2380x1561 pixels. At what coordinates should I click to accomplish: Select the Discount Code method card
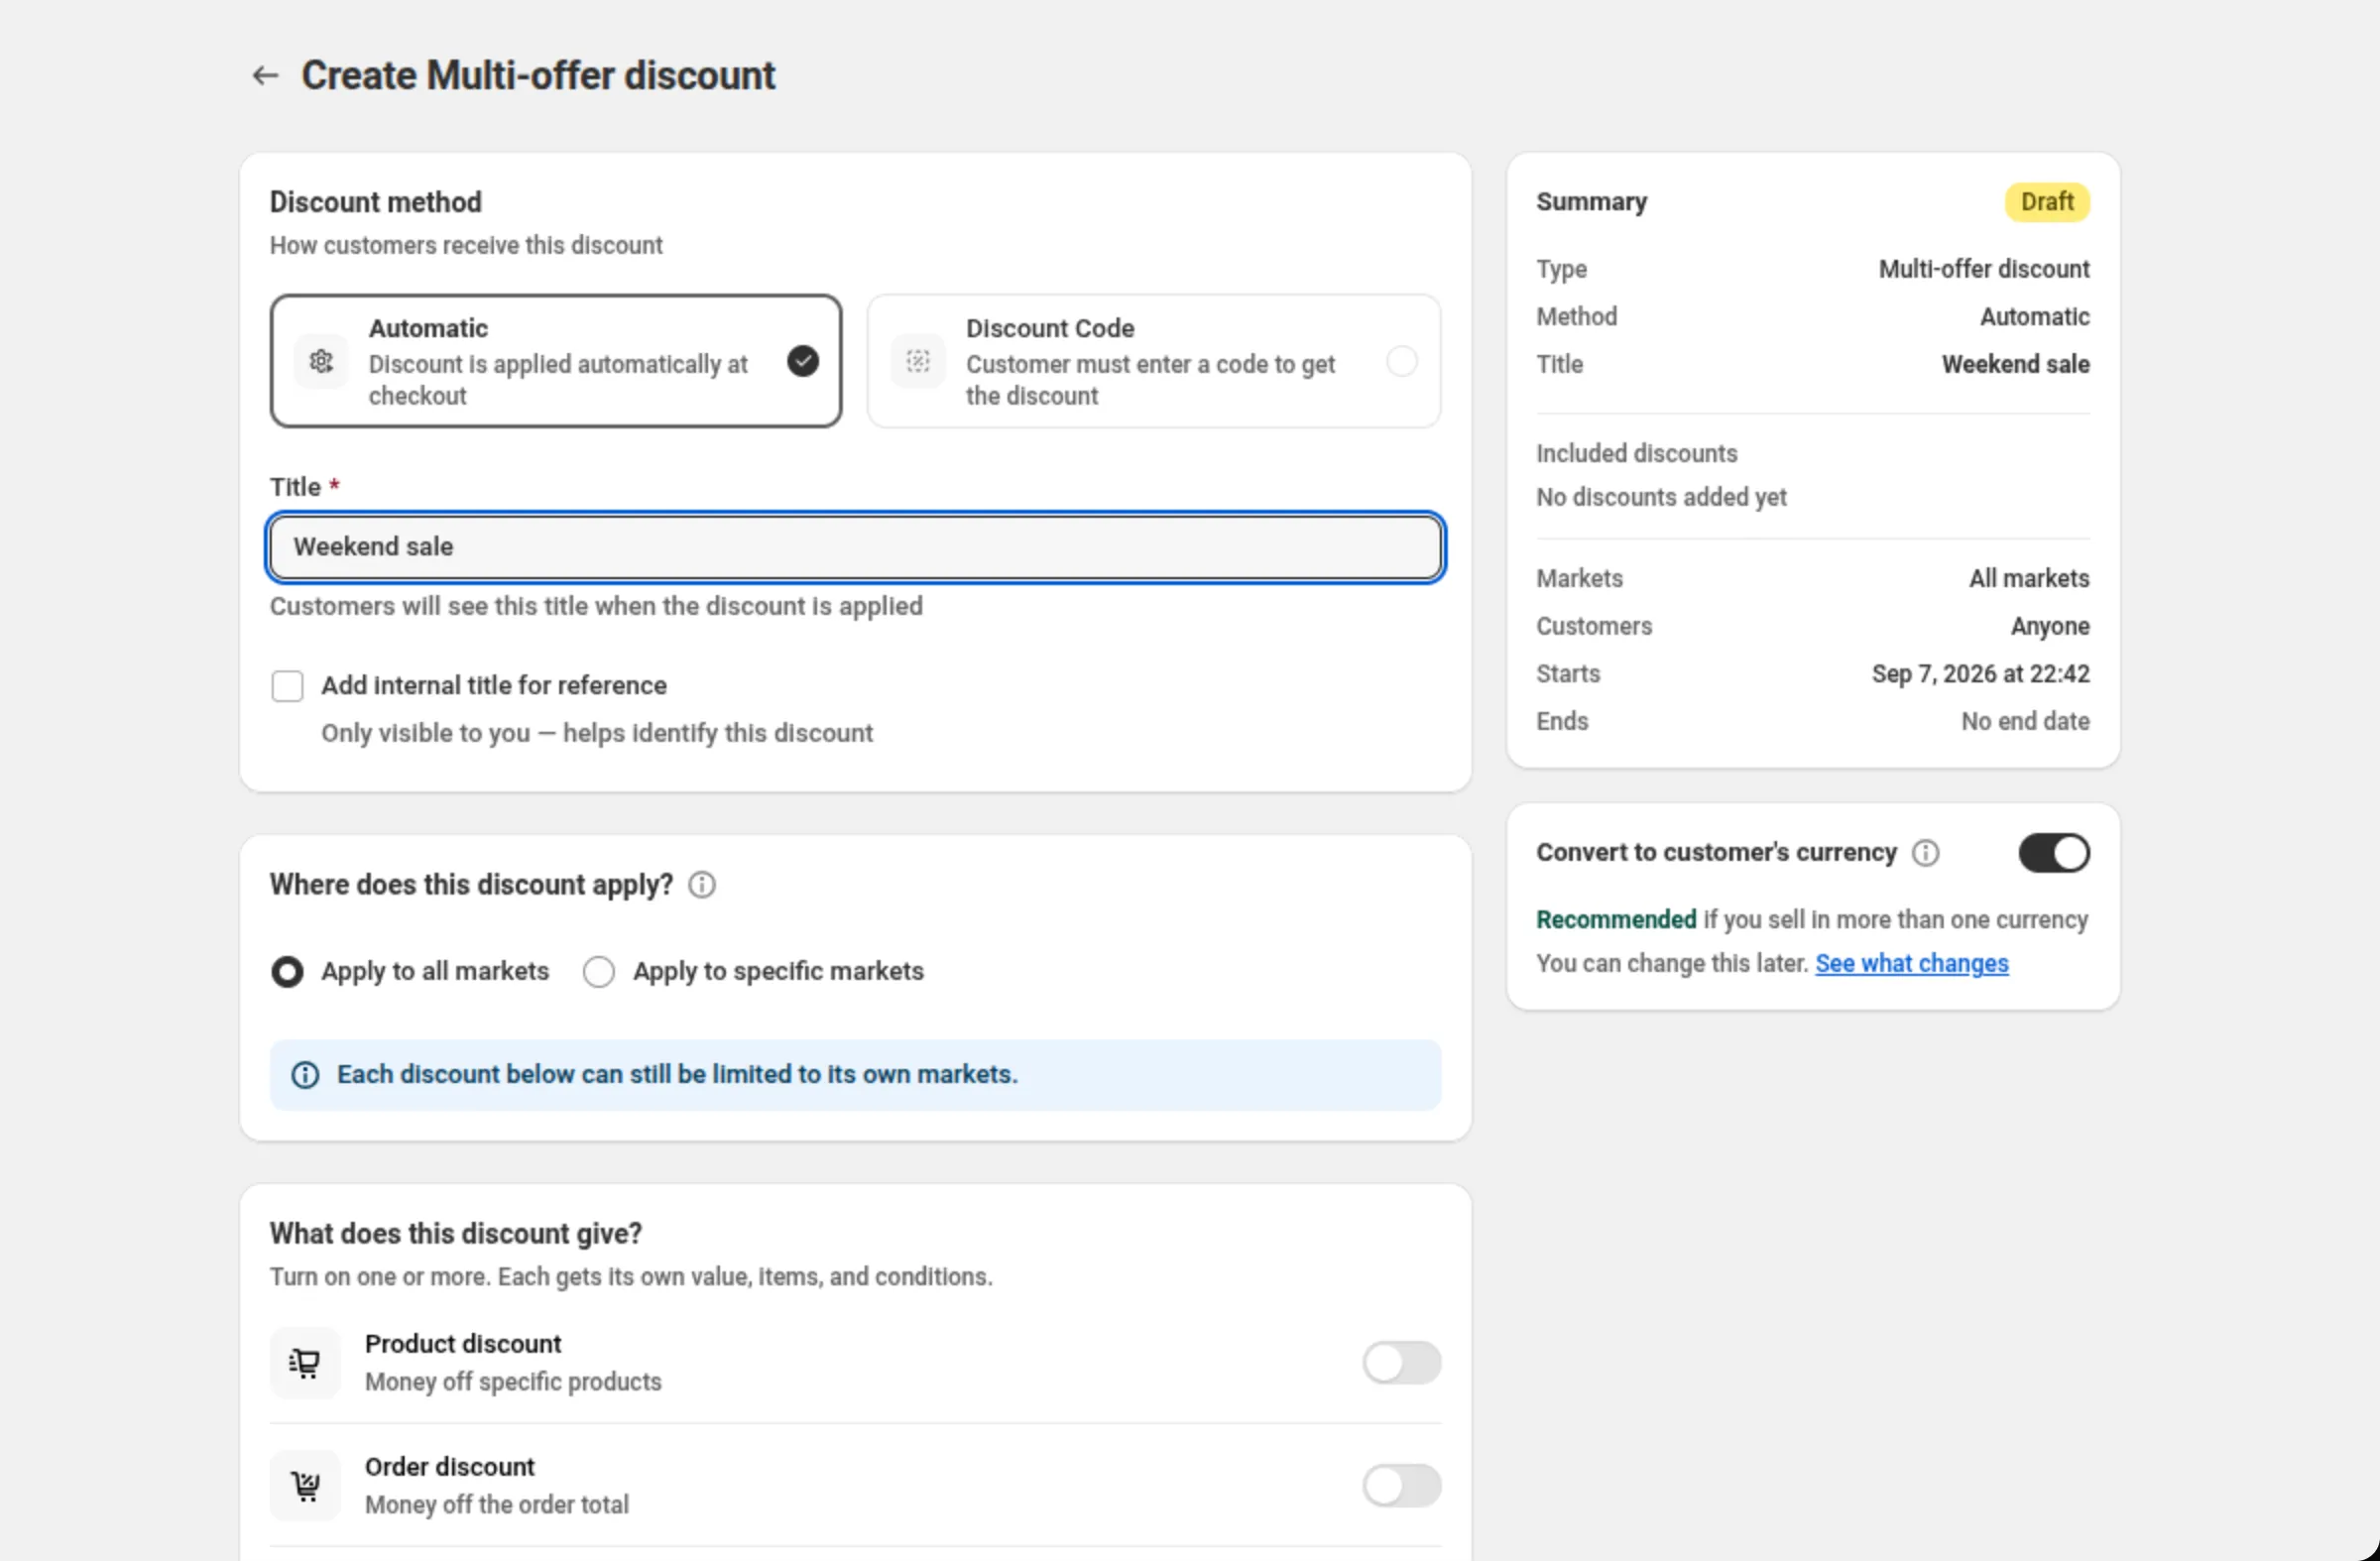pyautogui.click(x=1154, y=361)
